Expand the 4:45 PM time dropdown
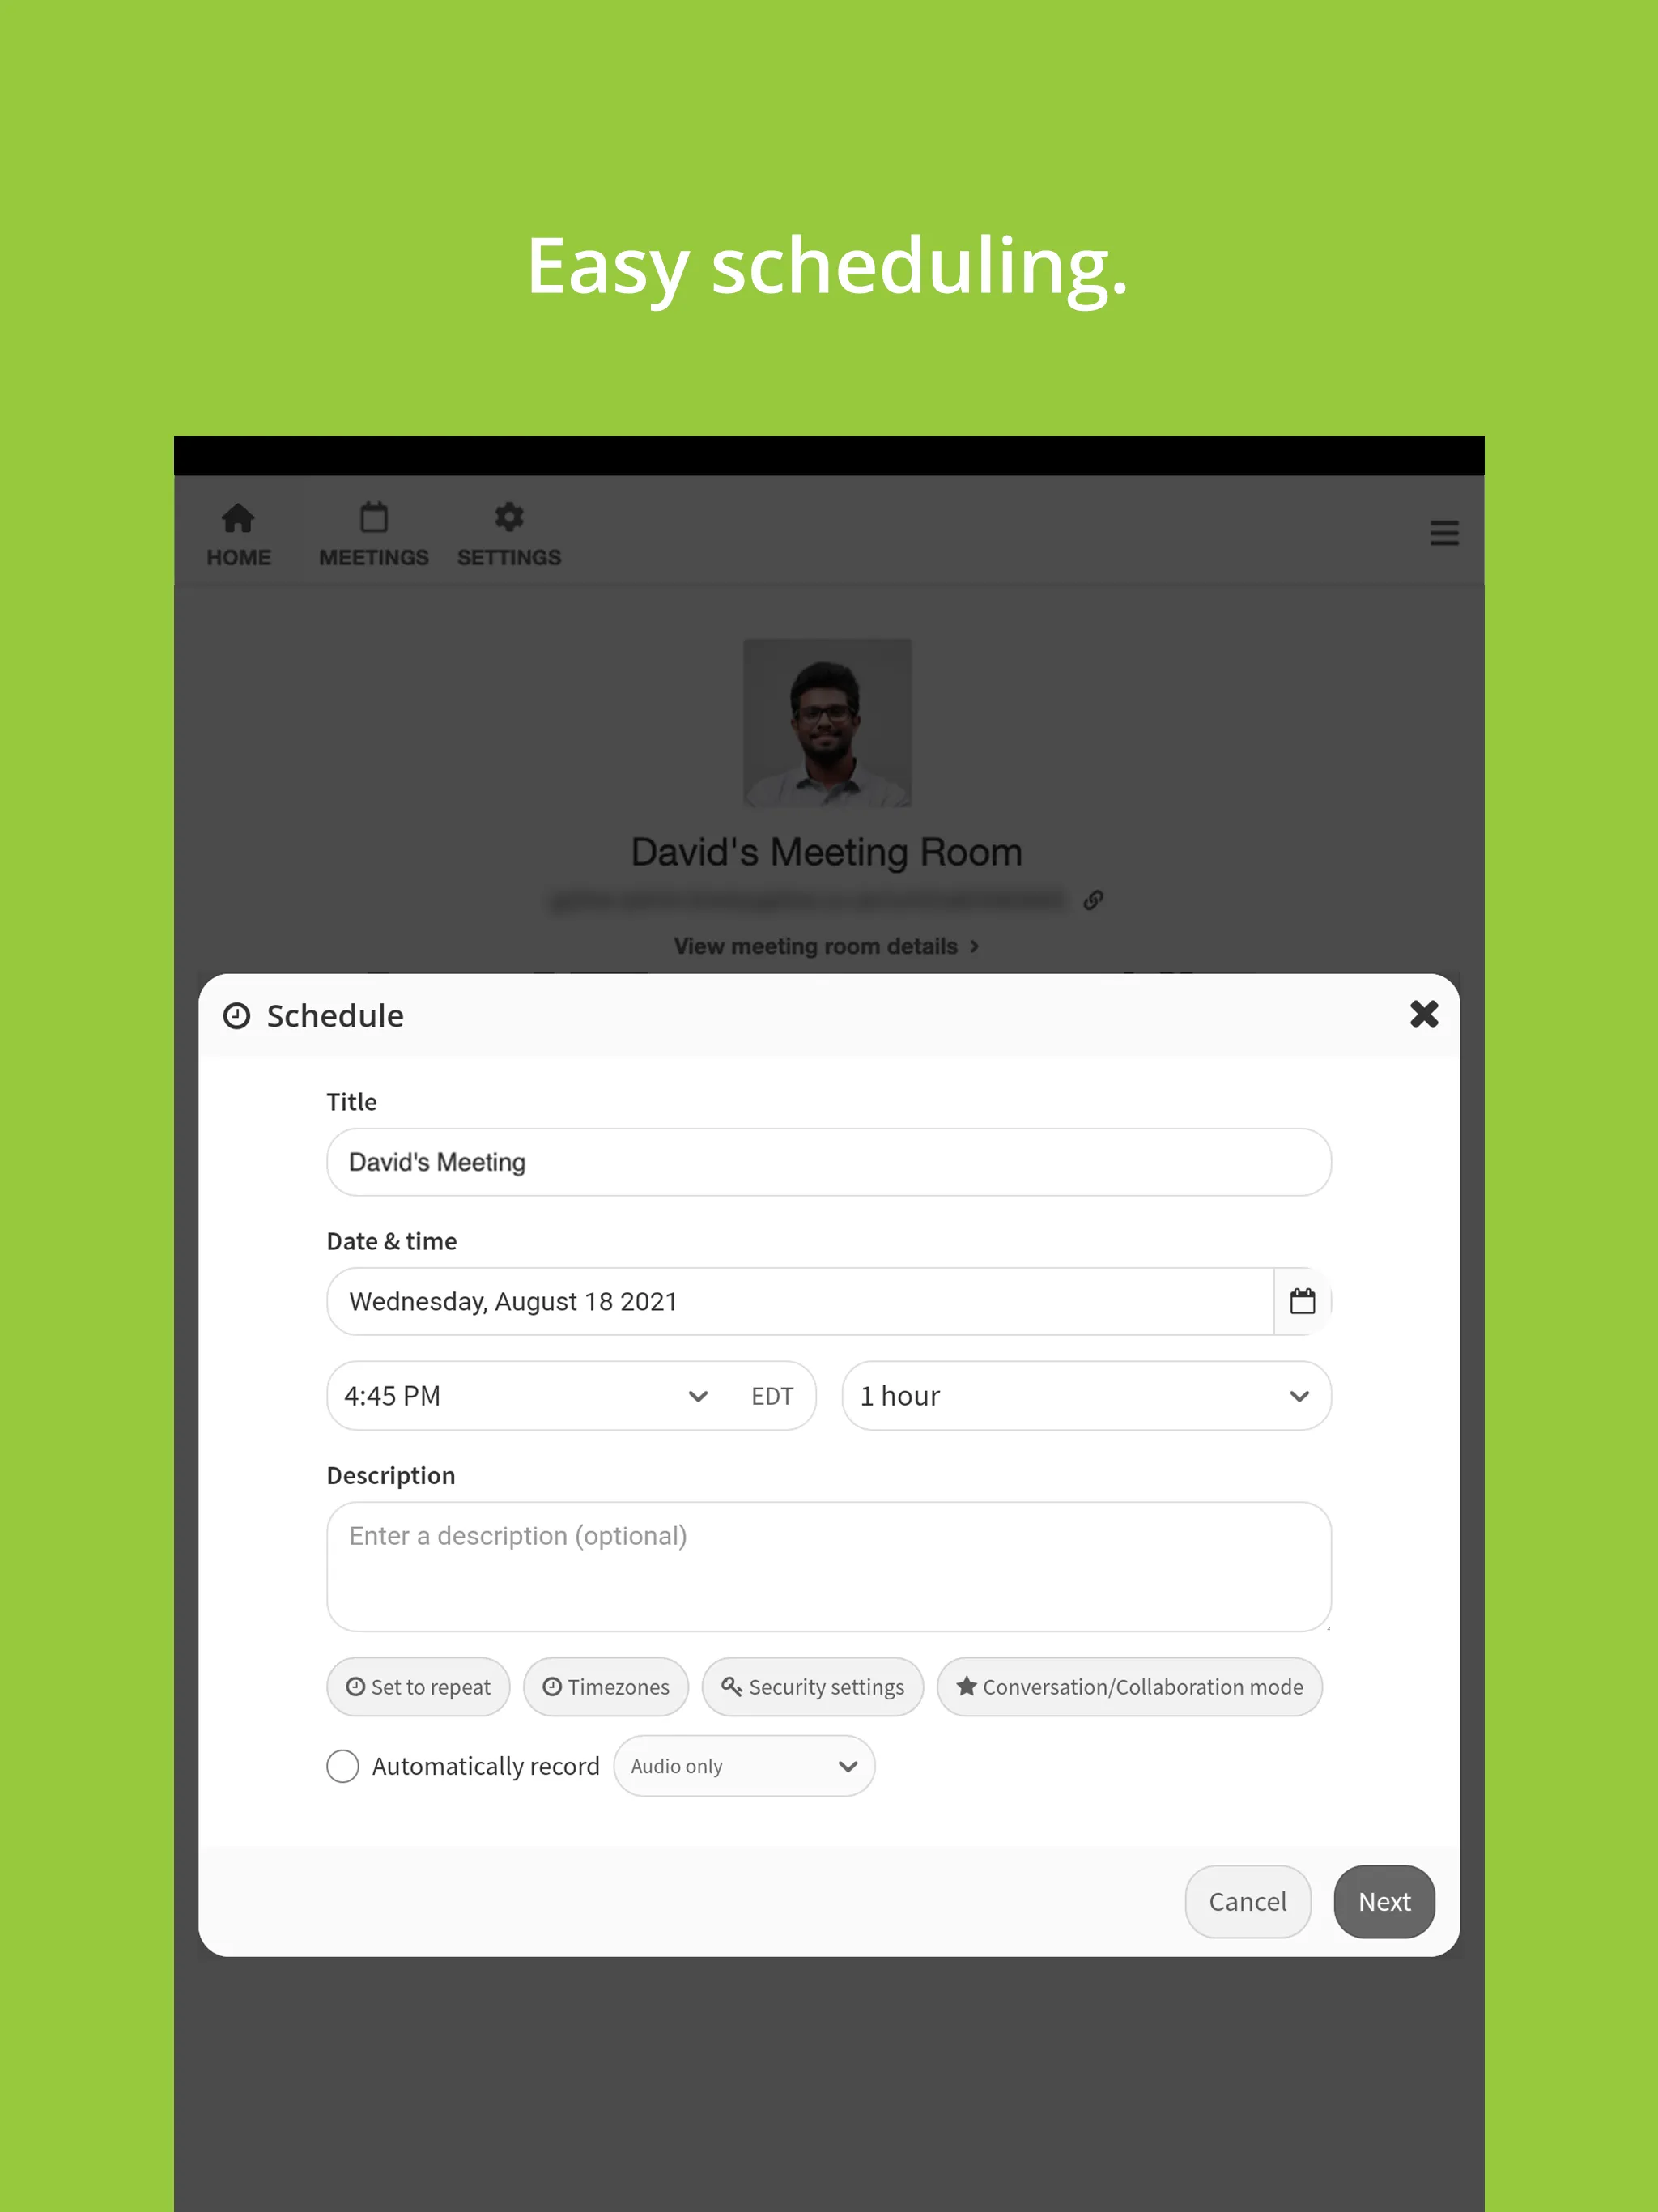This screenshot has width=1658, height=2212. pos(695,1395)
